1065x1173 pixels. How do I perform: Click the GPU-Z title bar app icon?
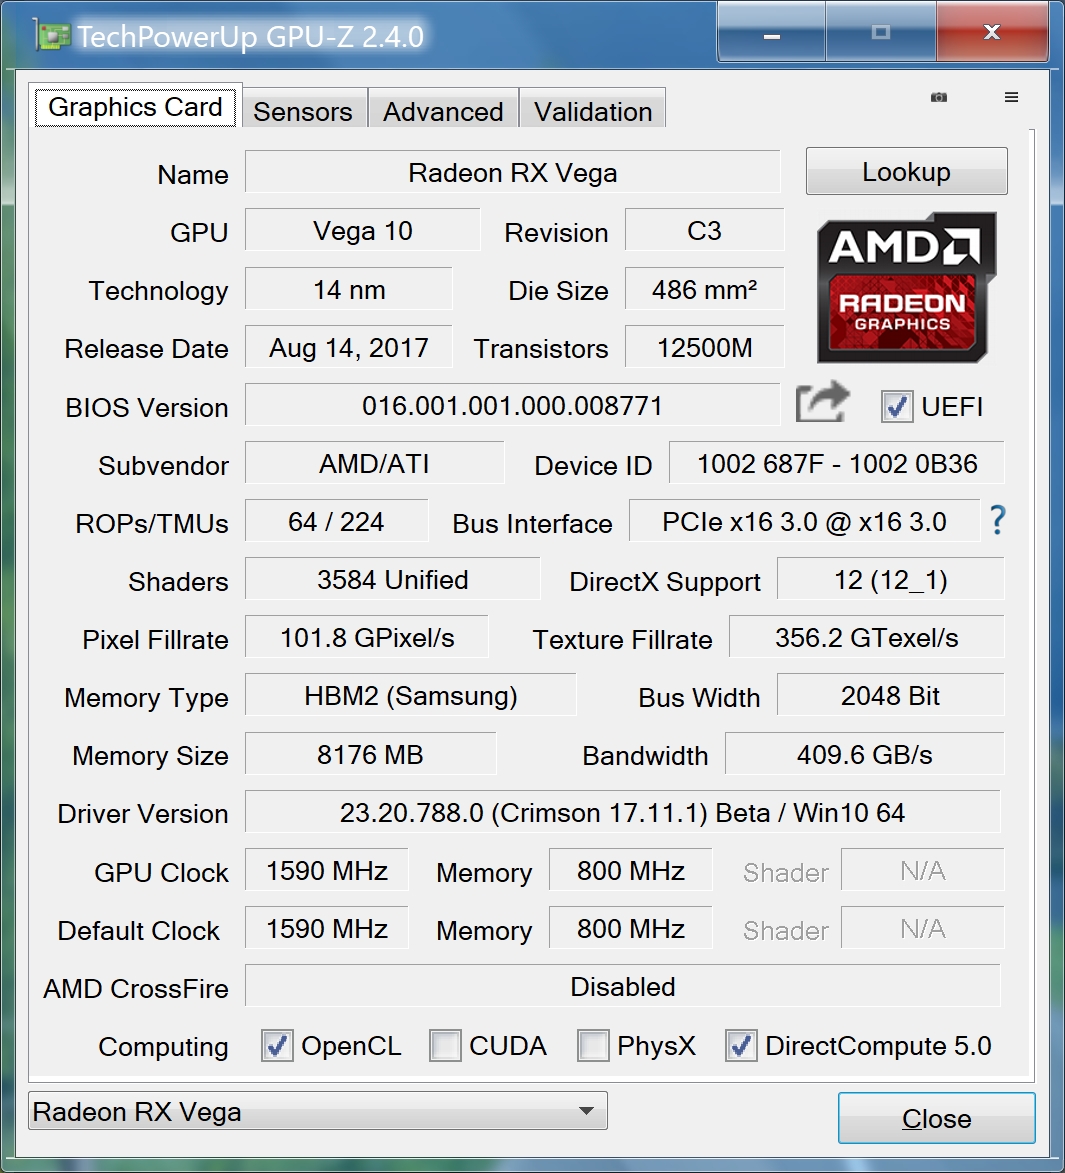pyautogui.click(x=52, y=36)
